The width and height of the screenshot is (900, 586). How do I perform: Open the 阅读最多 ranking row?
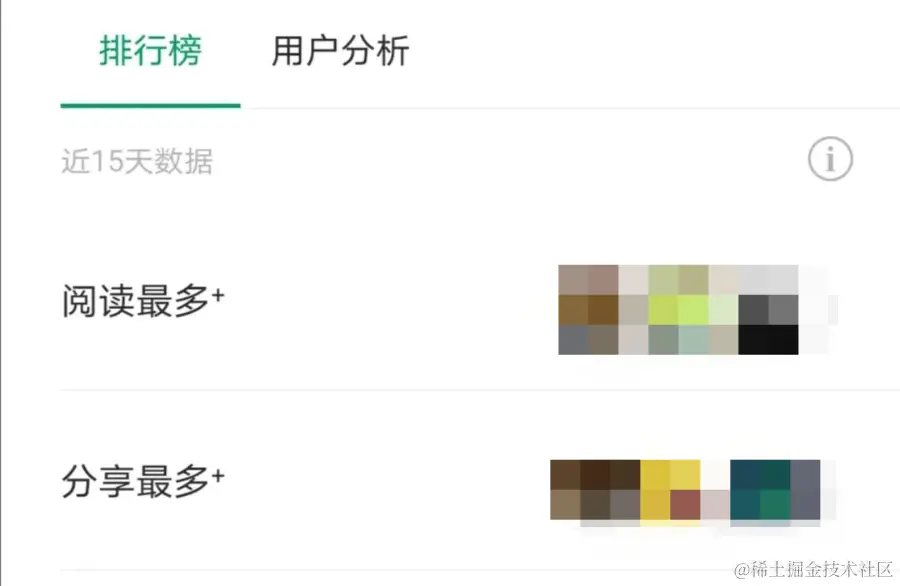[x=480, y=302]
